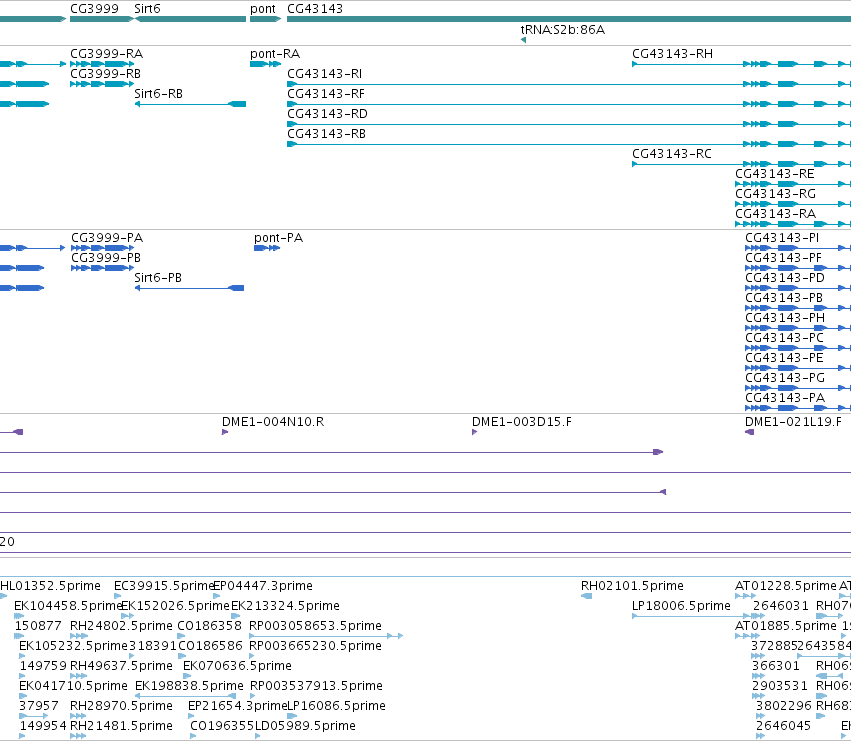
Task: Select protein CG3999-PB label
Action: (x=106, y=258)
